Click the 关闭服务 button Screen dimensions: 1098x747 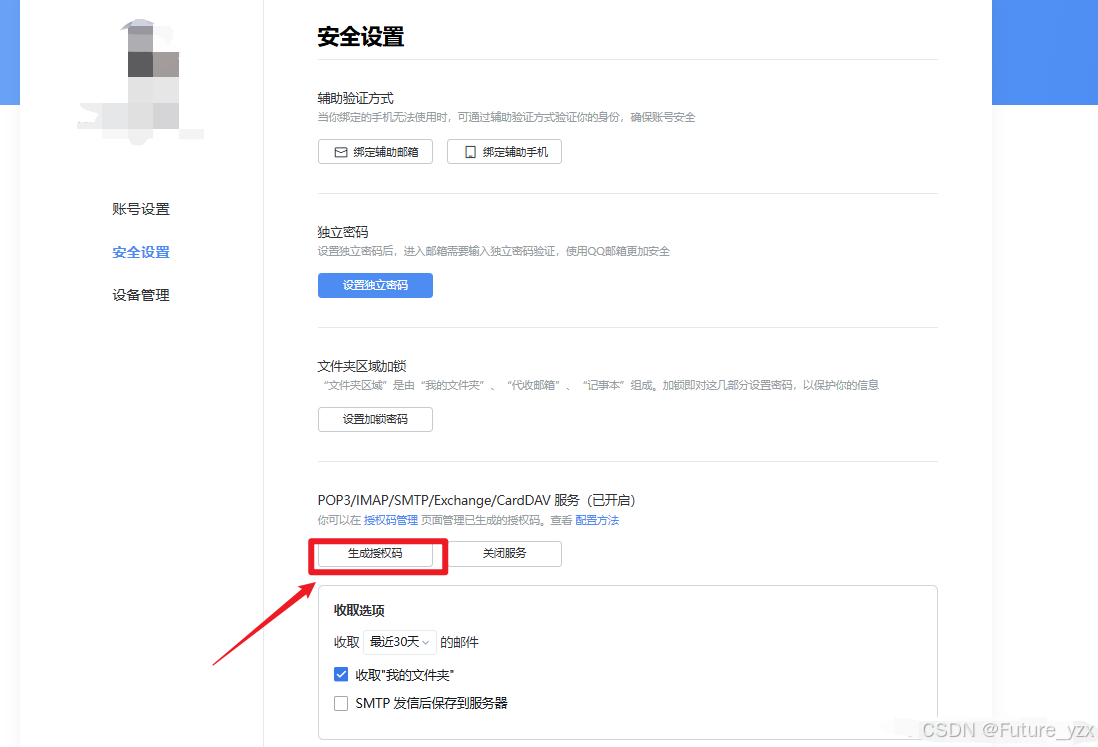(504, 553)
